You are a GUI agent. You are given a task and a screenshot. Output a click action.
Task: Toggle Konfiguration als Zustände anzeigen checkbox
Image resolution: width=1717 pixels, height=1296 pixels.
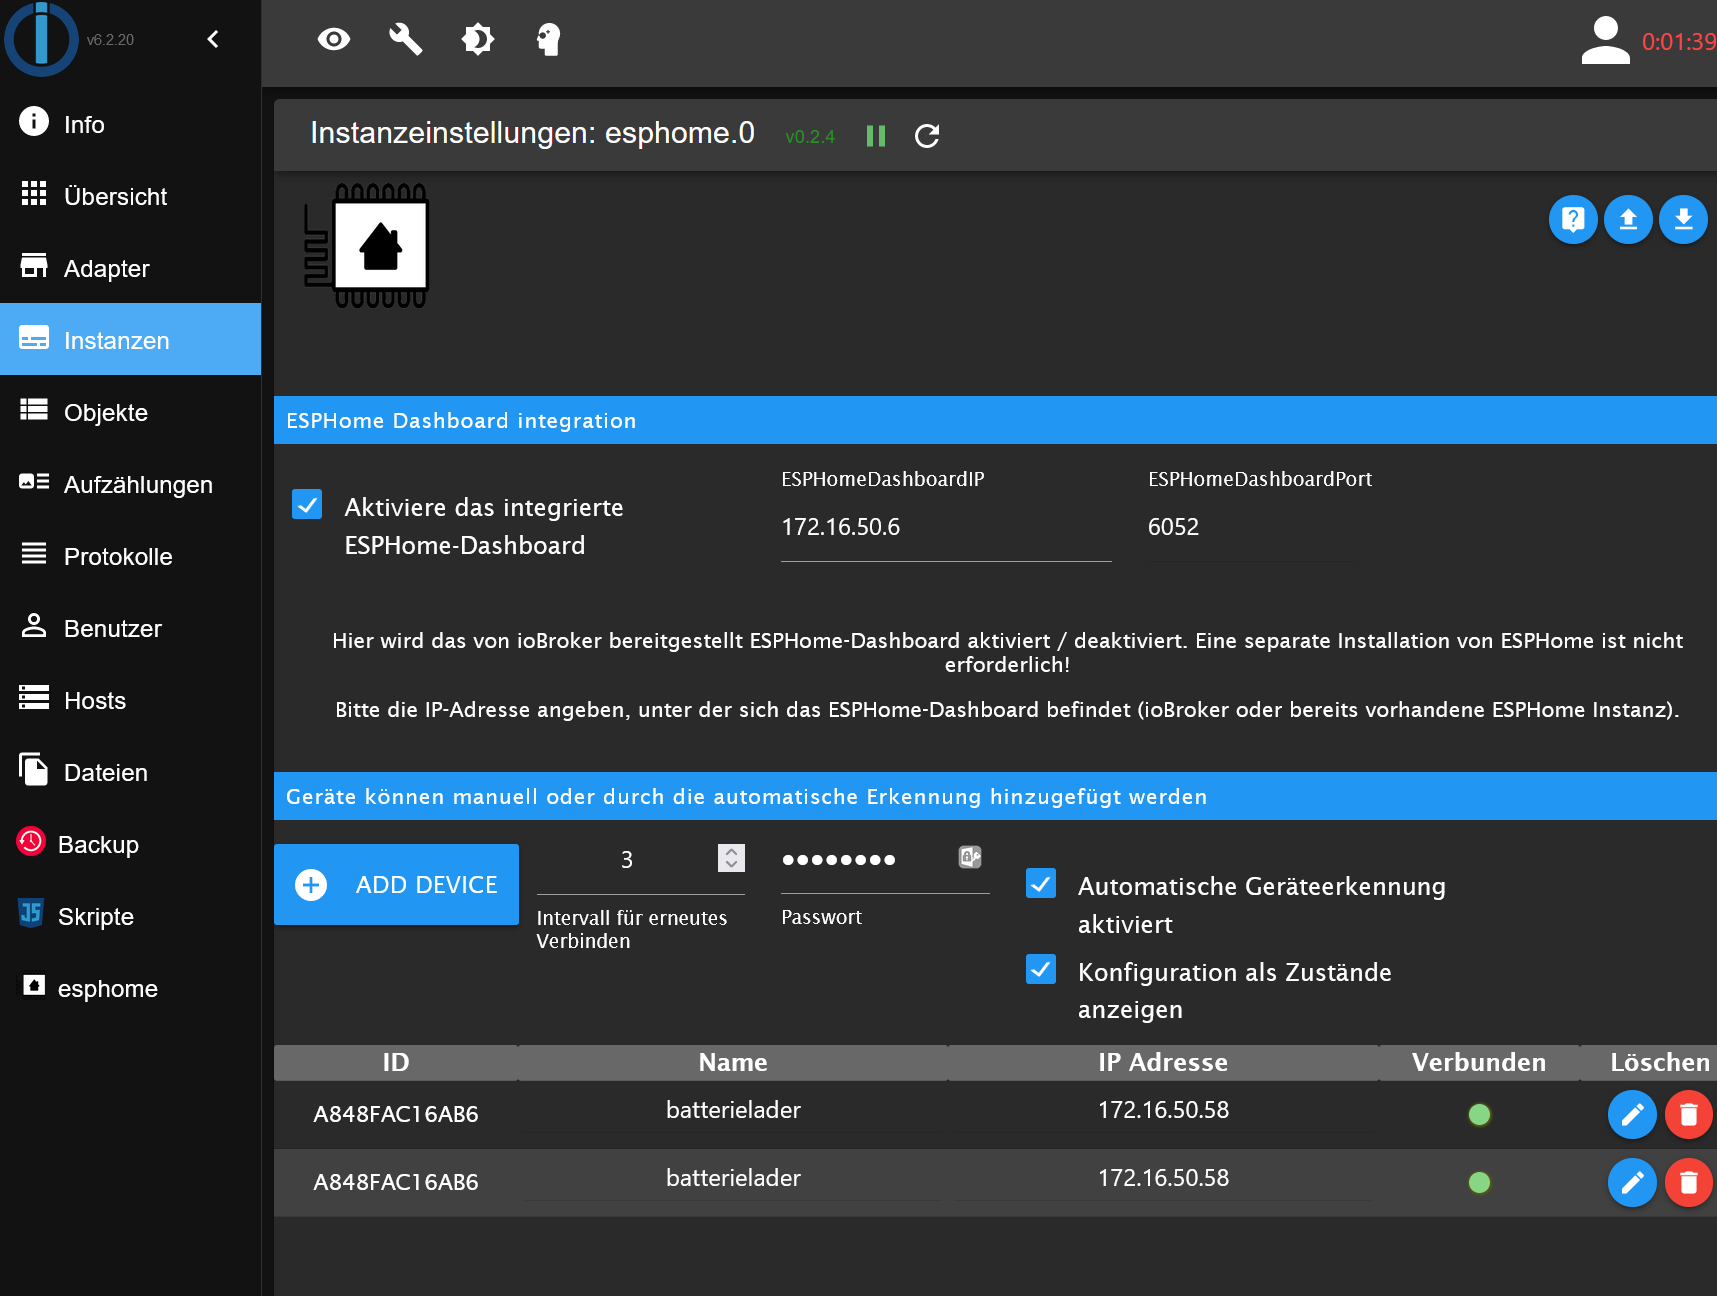tap(1041, 969)
